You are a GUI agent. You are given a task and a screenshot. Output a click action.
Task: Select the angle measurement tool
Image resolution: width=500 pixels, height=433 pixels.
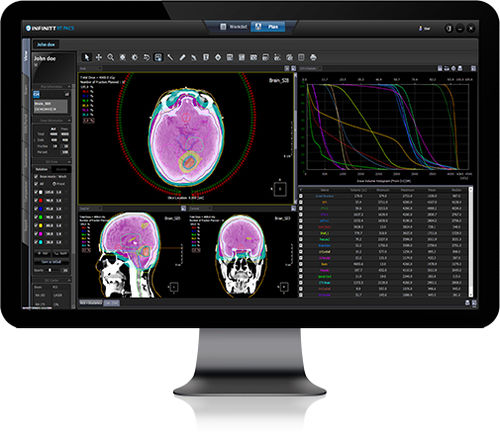pos(194,57)
